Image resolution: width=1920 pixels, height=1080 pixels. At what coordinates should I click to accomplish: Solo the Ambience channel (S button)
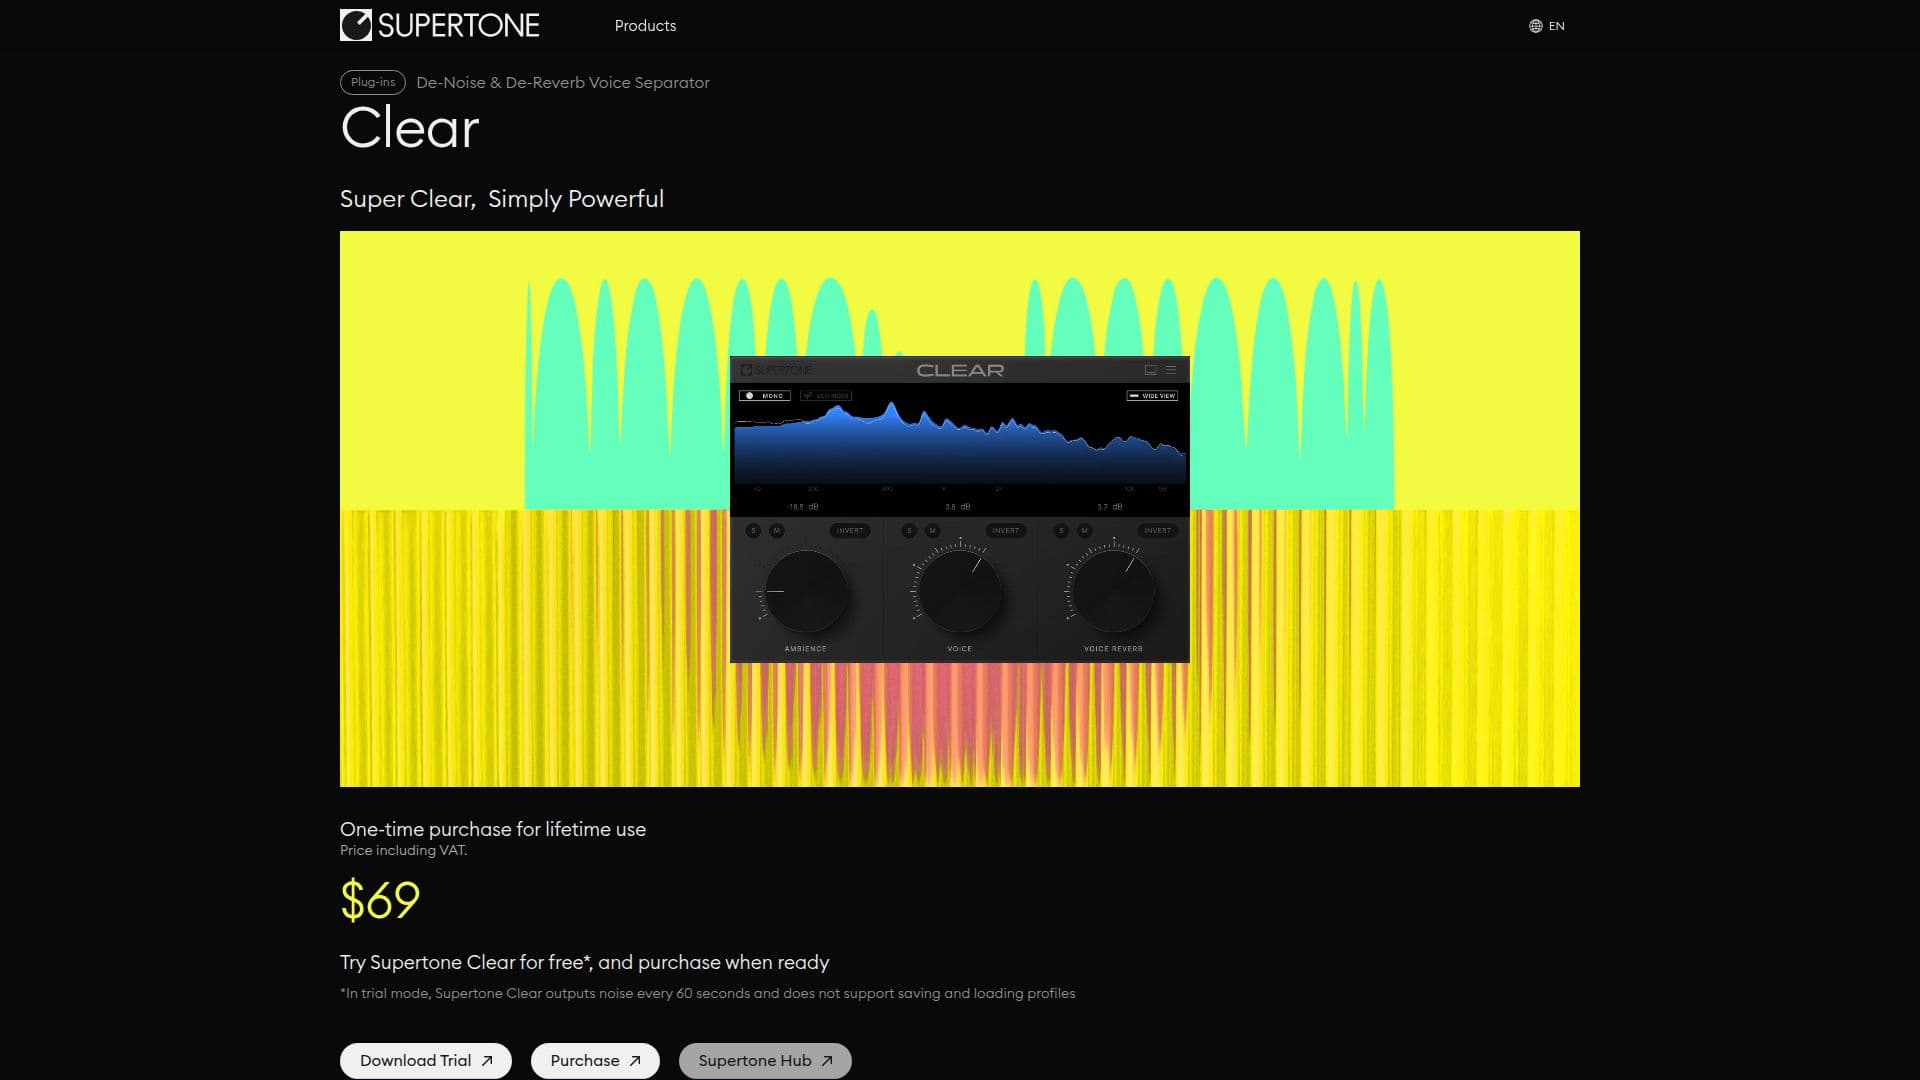(754, 531)
